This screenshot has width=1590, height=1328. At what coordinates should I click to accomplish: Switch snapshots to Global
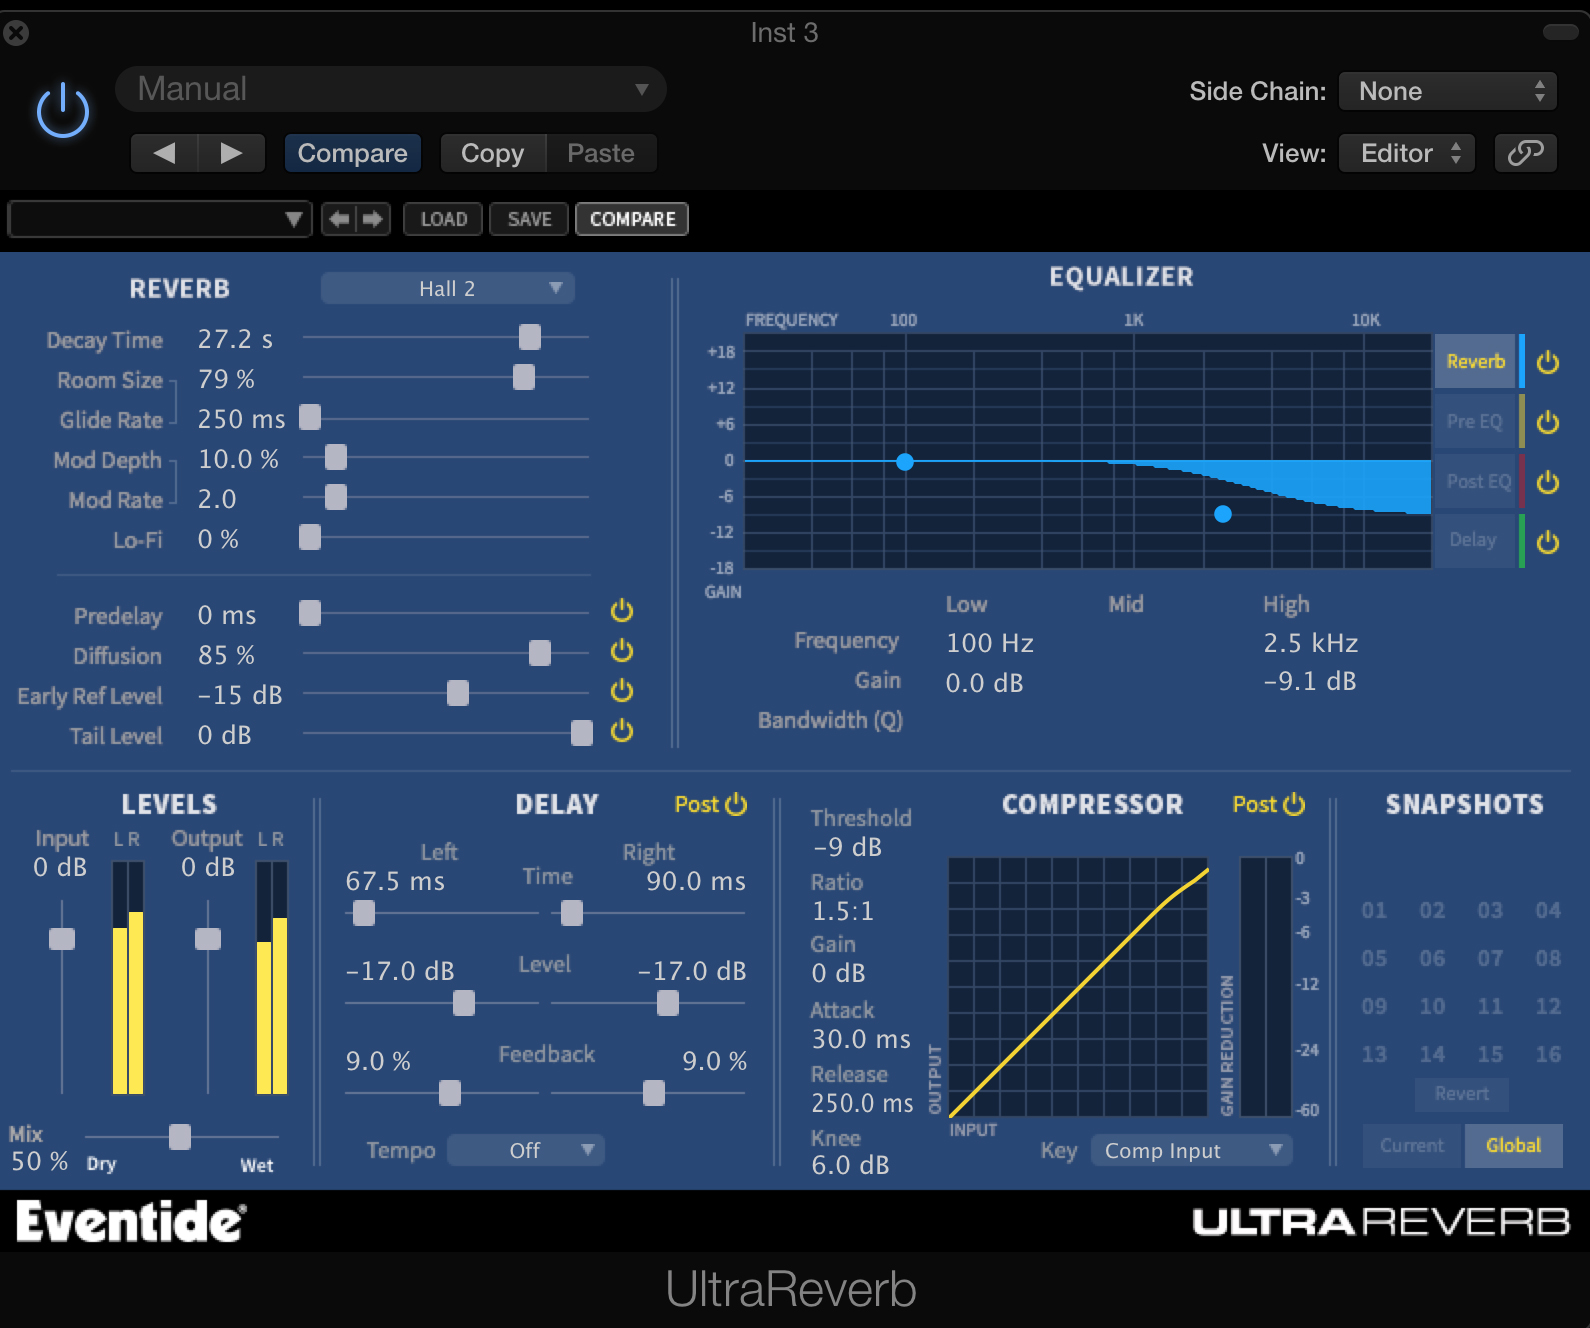tap(1513, 1145)
